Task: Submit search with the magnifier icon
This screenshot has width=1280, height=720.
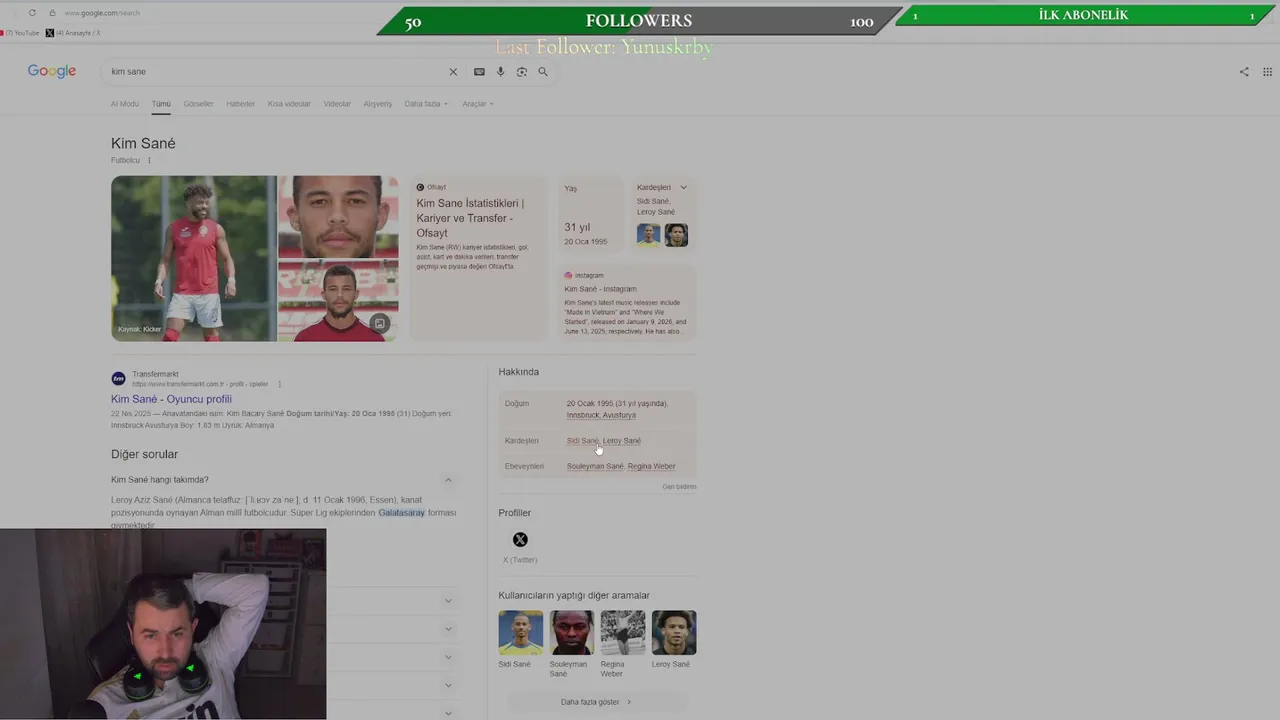Action: point(543,72)
